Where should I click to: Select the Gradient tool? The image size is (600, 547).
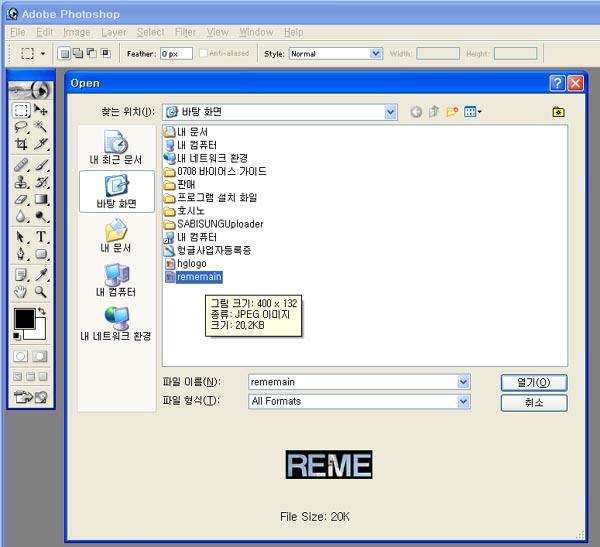click(41, 199)
